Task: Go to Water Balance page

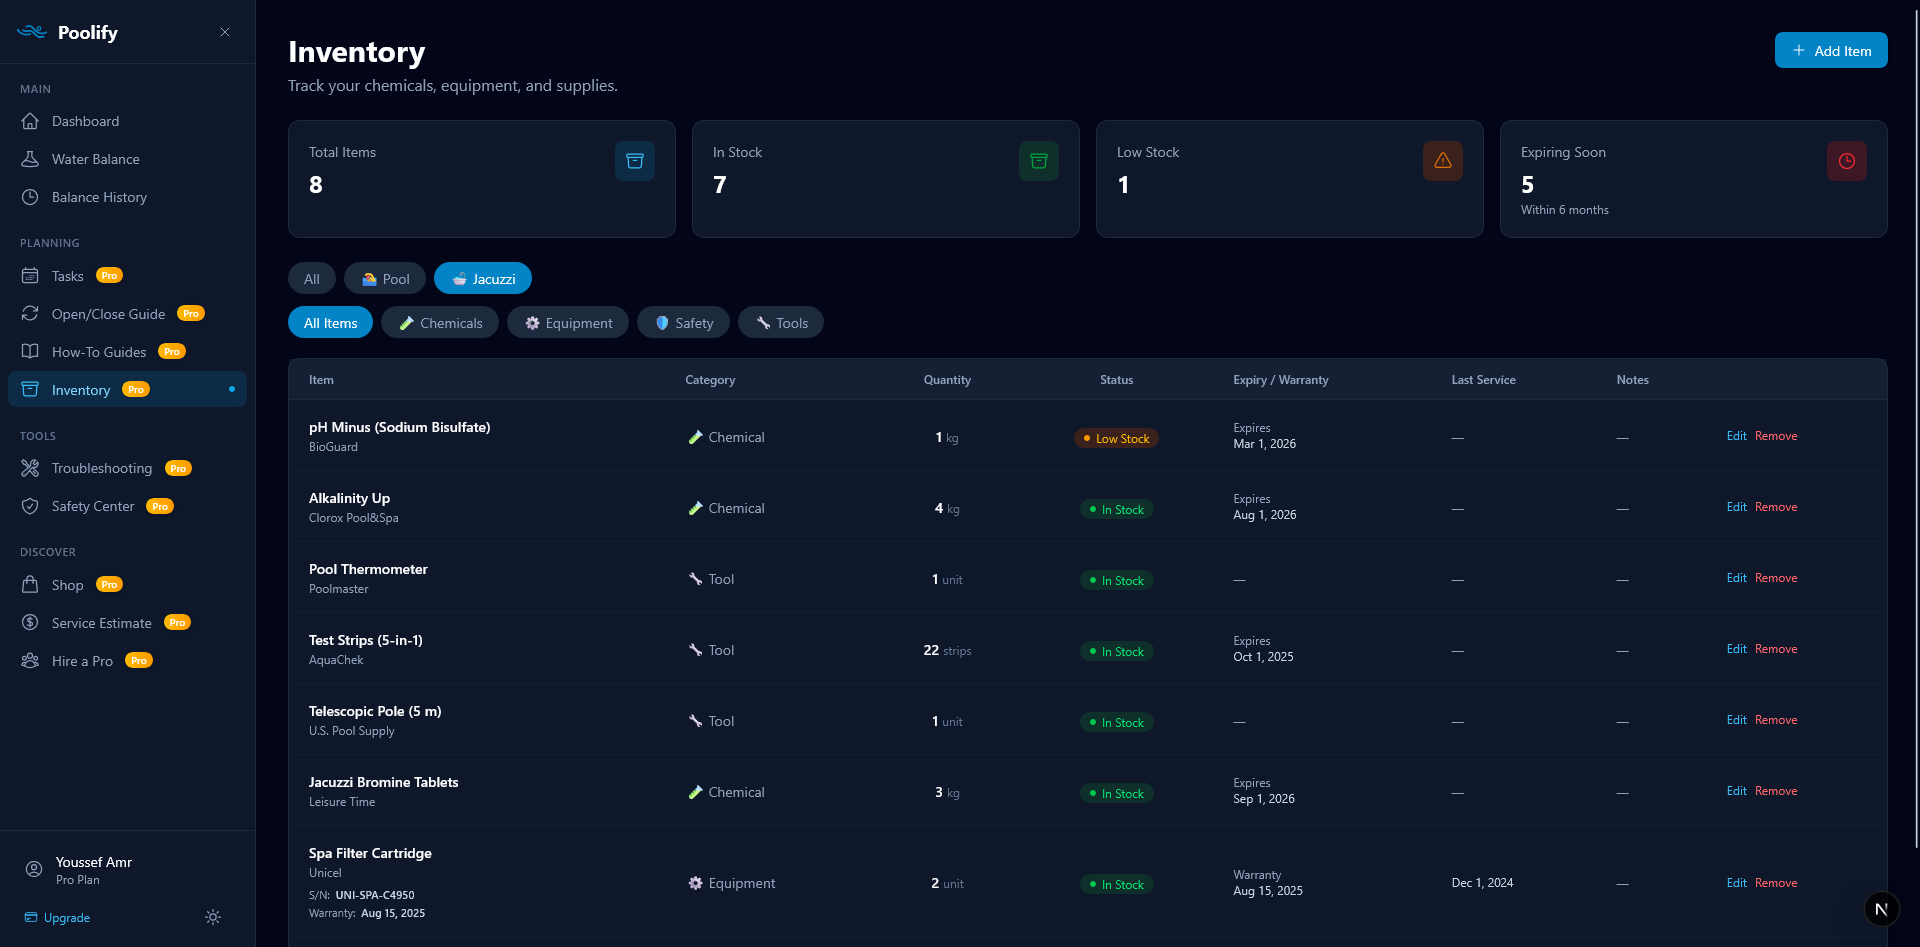Action: coord(127,159)
